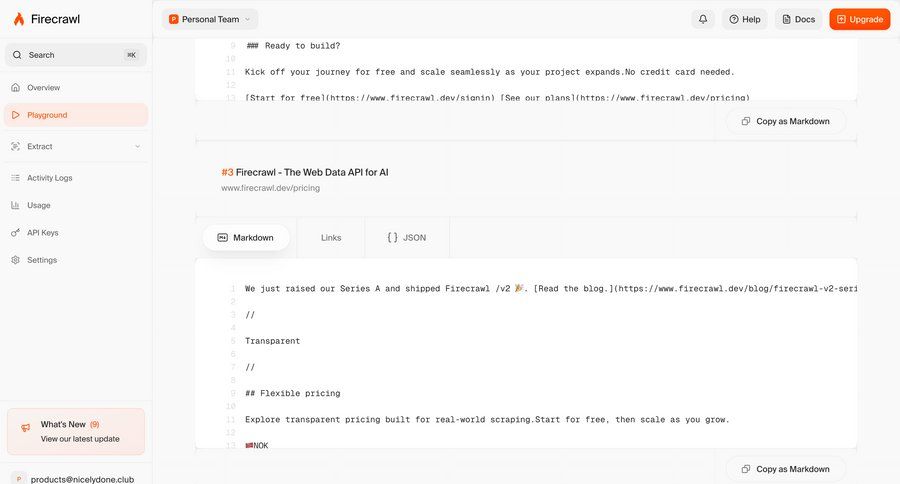Click the copy icon in lower Copy as Markdown
This screenshot has height=484, width=900.
pos(746,469)
